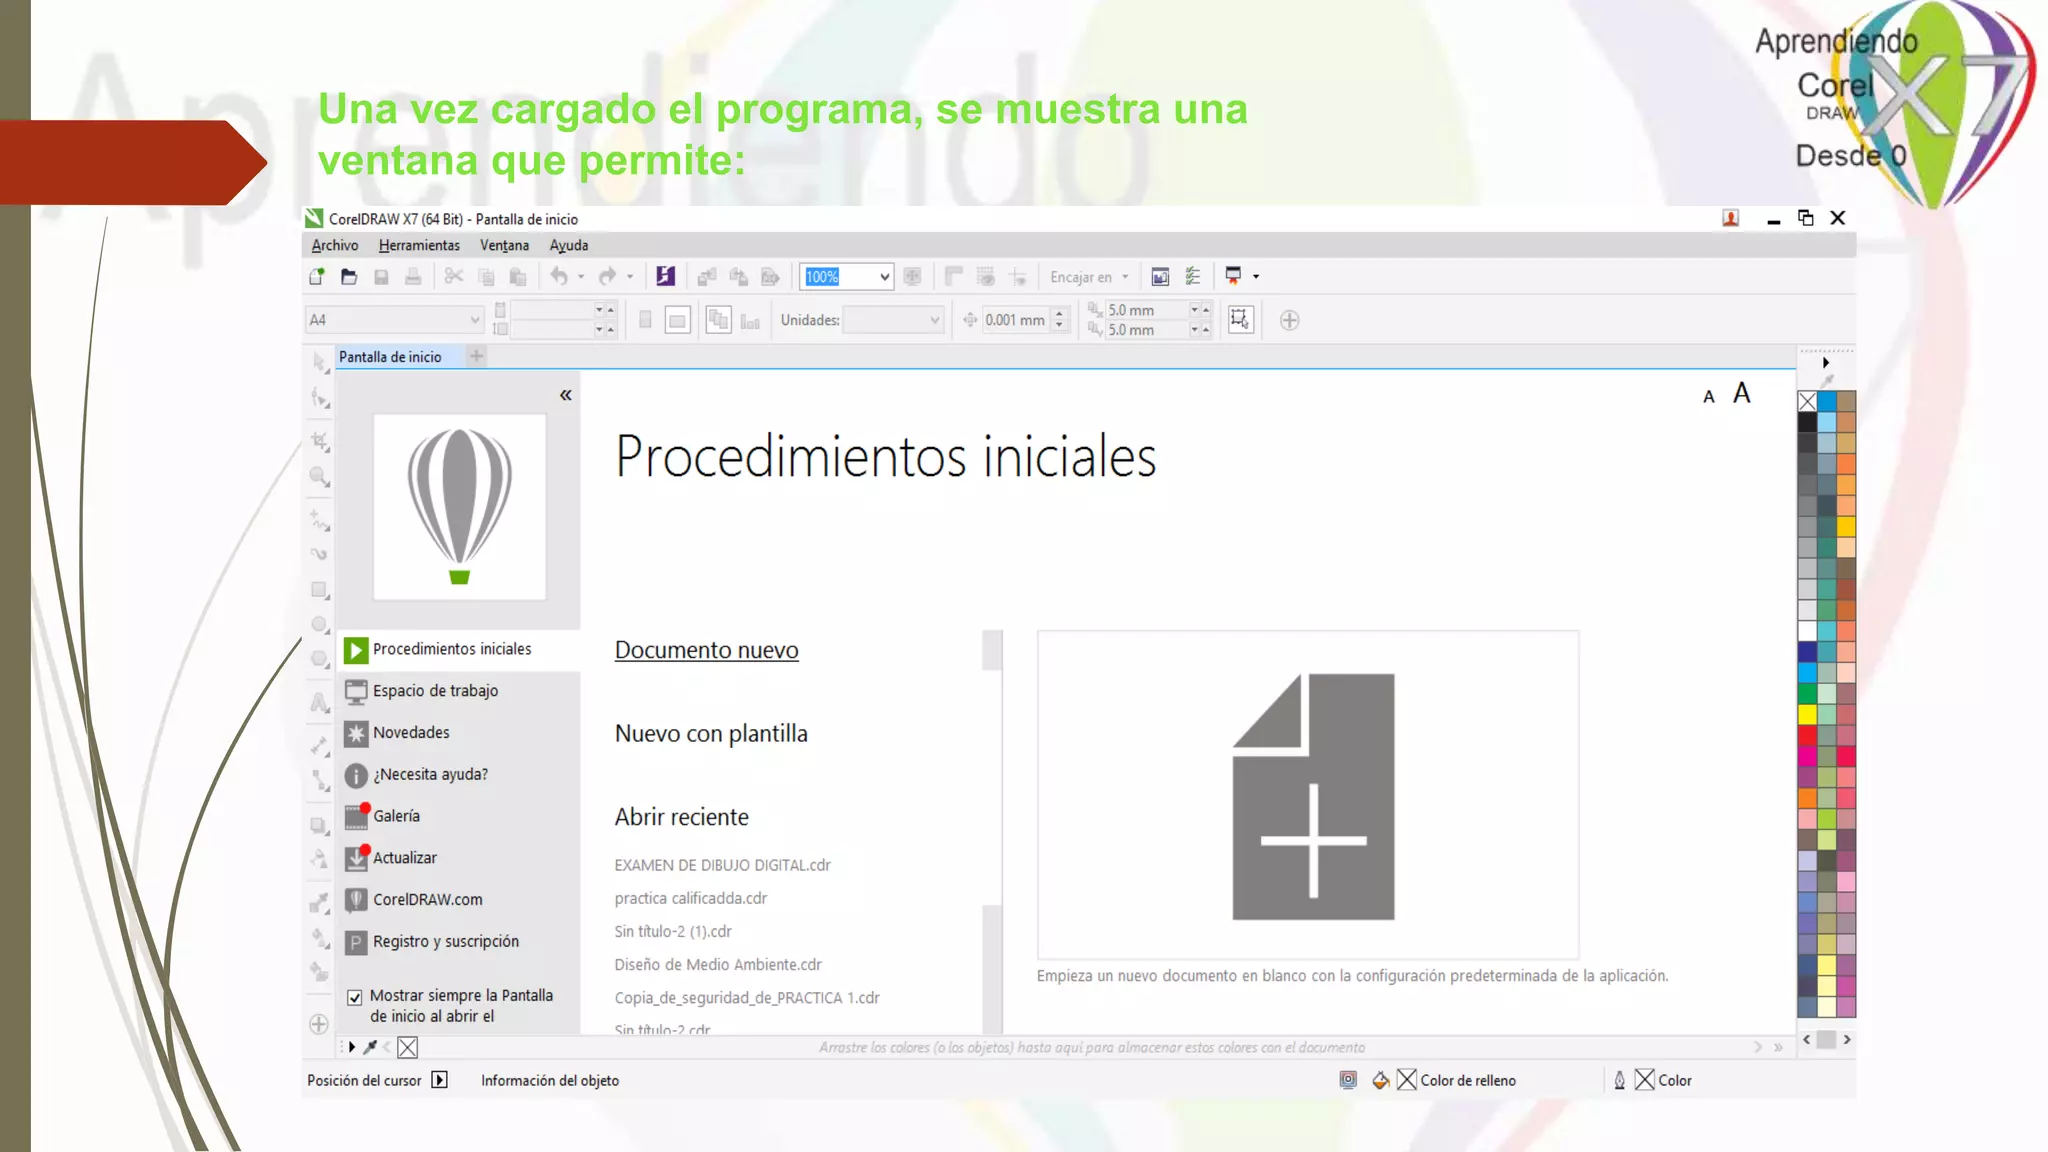
Task: Open Galería in sidebar
Action: point(459,816)
